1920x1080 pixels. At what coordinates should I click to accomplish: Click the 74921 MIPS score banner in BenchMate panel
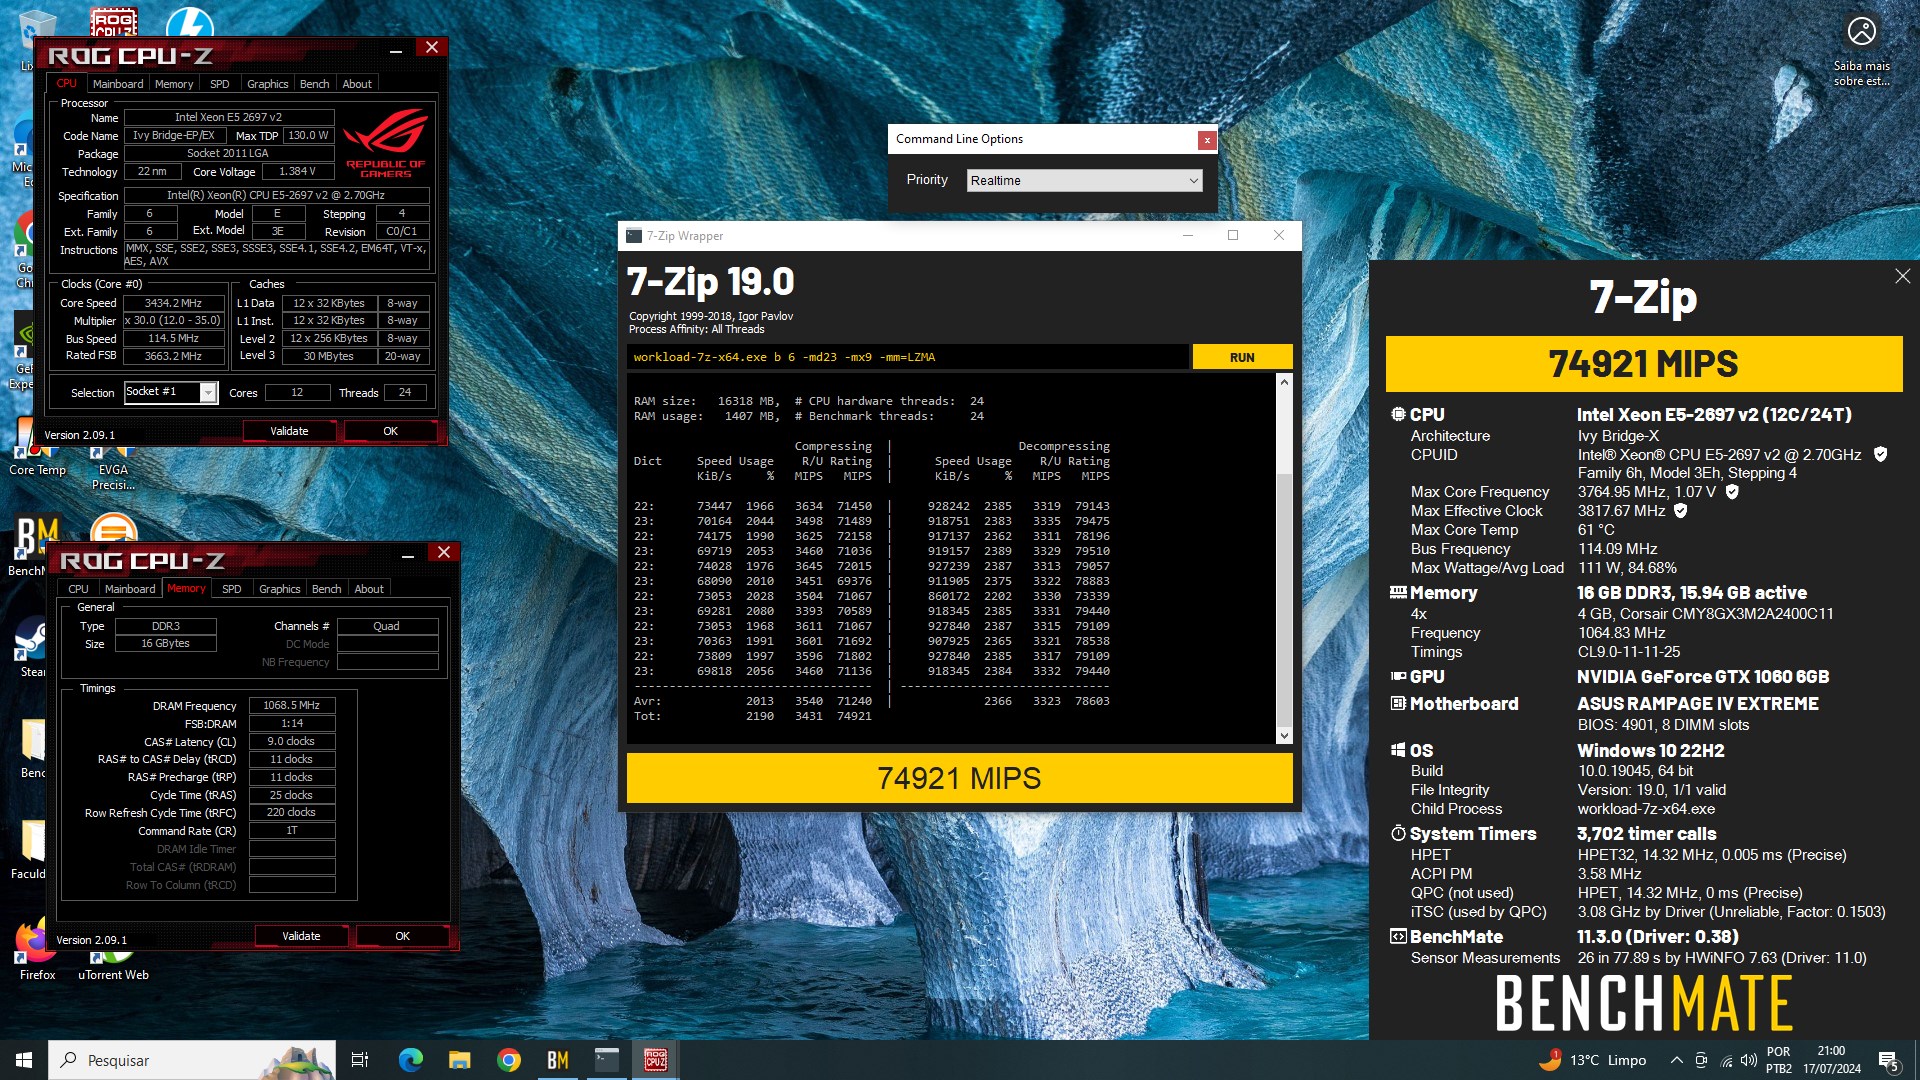(1643, 364)
